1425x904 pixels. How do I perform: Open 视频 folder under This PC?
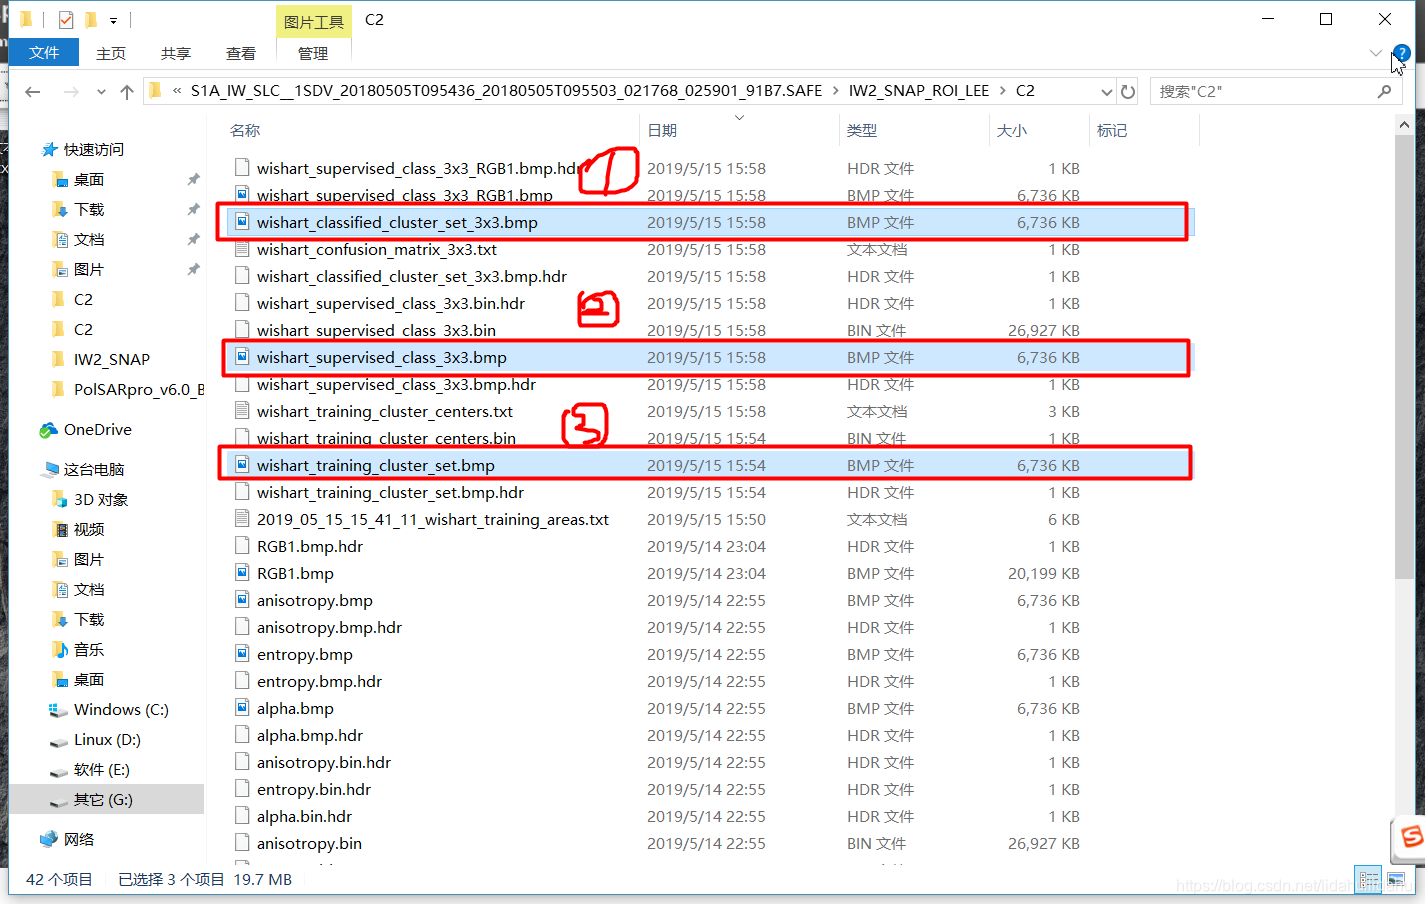pos(89,529)
